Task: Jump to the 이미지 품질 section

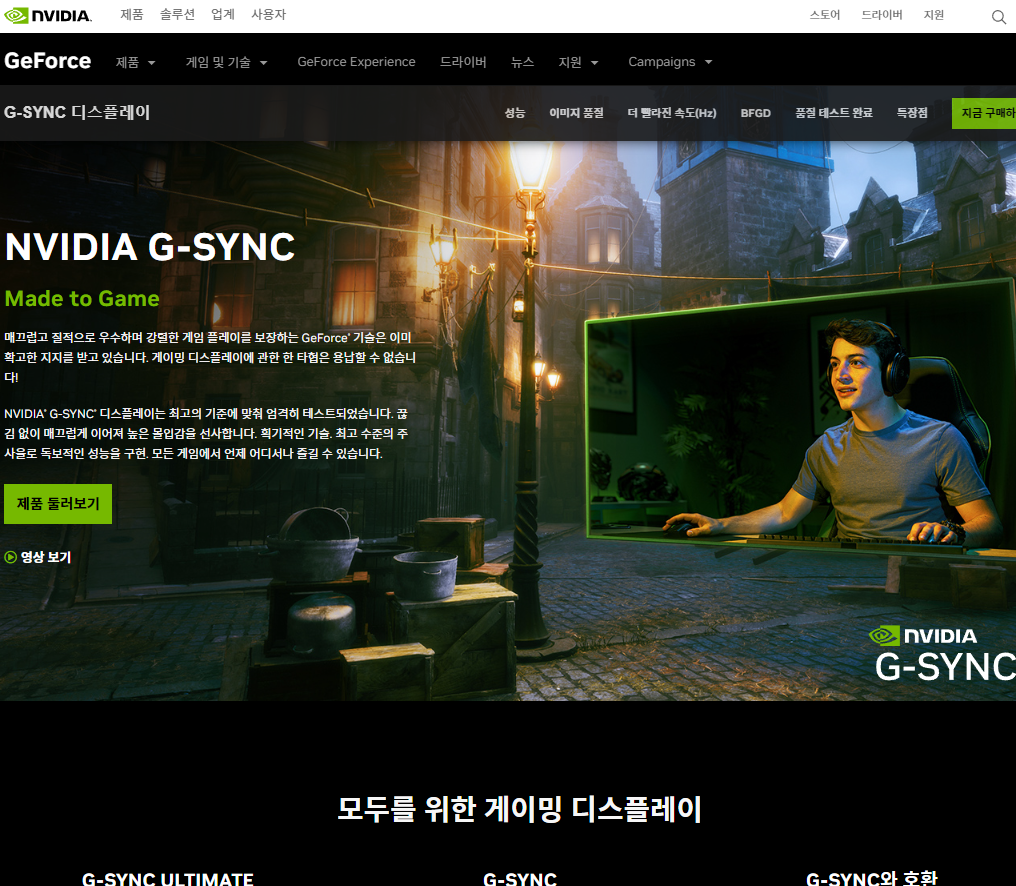Action: [x=576, y=113]
